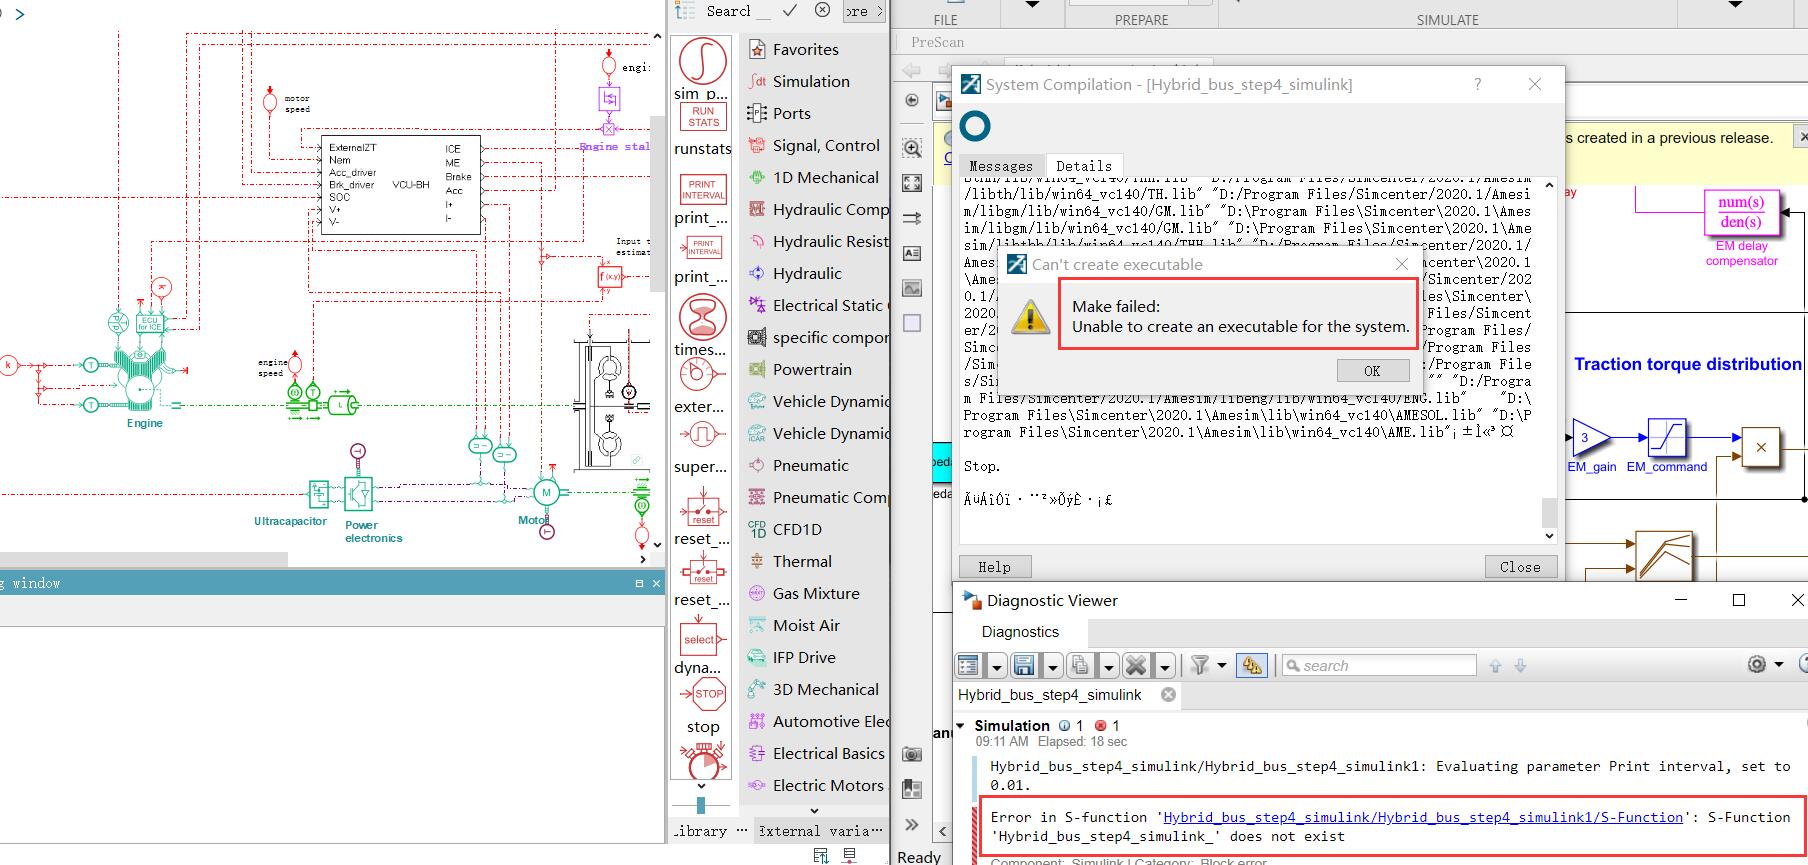The height and width of the screenshot is (865, 1808).
Task: Switch to the Details tab
Action: 1084,166
